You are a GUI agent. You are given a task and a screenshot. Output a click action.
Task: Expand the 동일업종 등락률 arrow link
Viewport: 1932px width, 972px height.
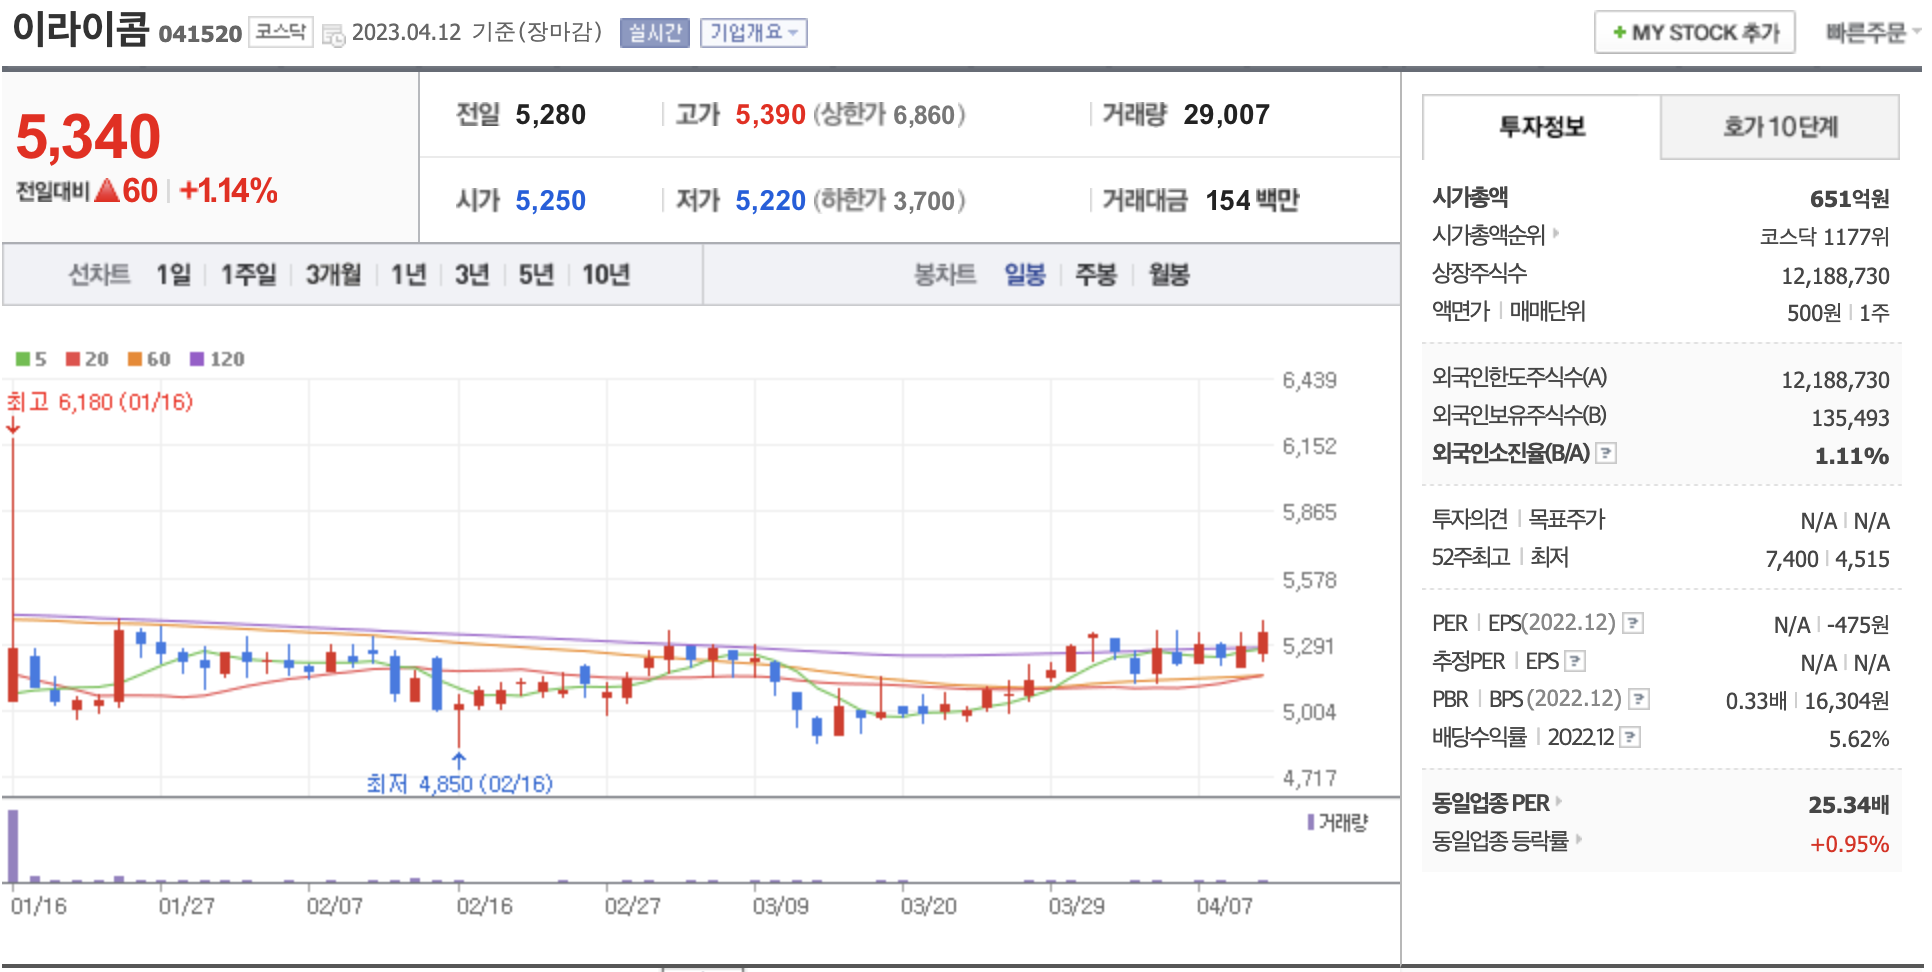coord(1579,840)
